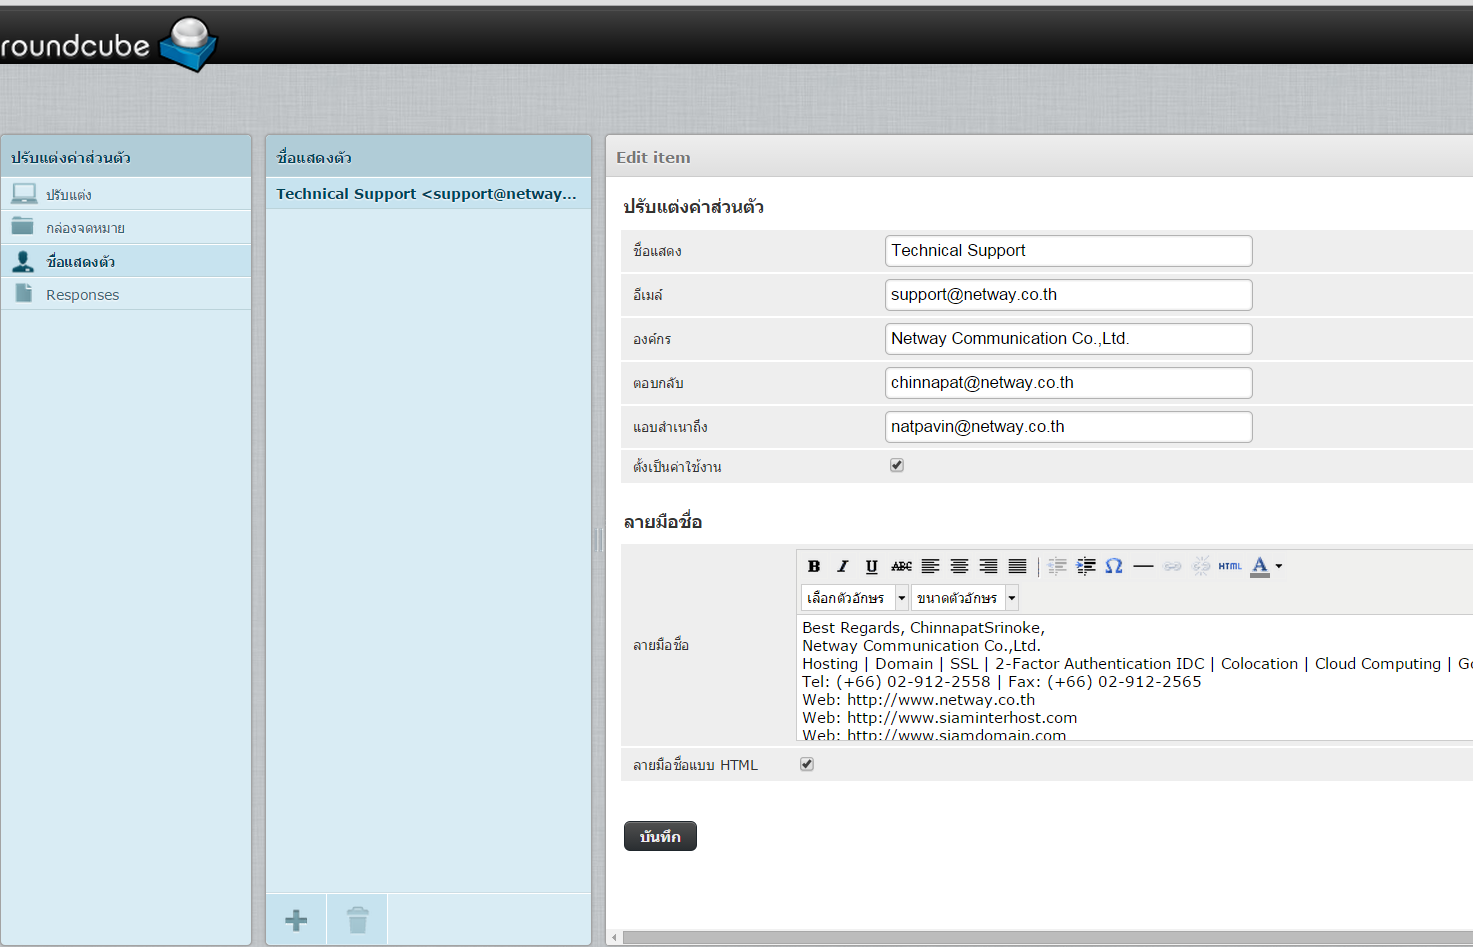Viewport: 1473px width, 947px height.
Task: Expand the text color picker arrow
Action: point(1279,566)
